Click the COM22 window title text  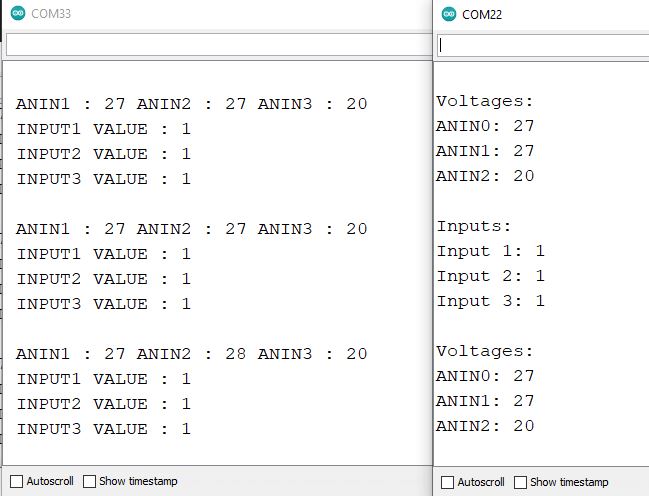tap(482, 14)
